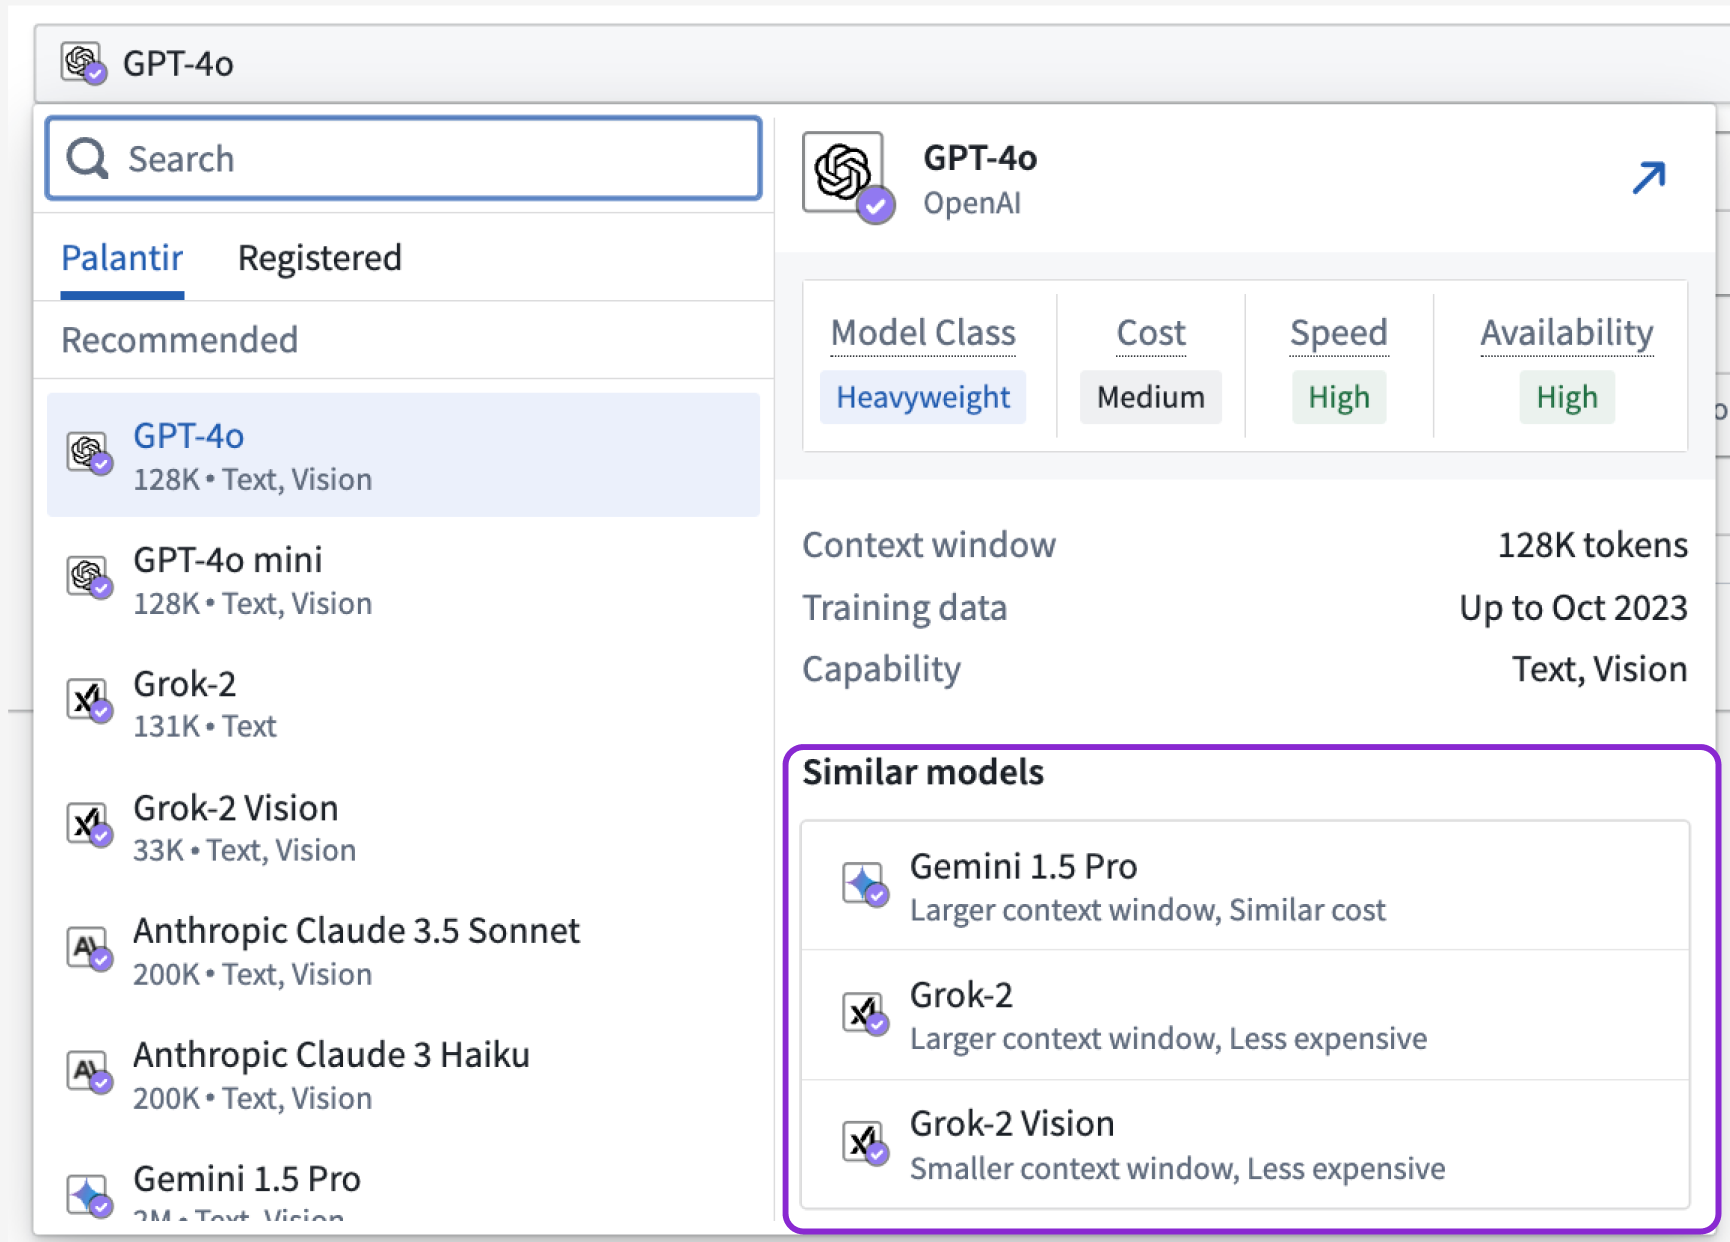Click the Up to Oct 2023 value
The image size is (1730, 1242).
(x=1574, y=608)
